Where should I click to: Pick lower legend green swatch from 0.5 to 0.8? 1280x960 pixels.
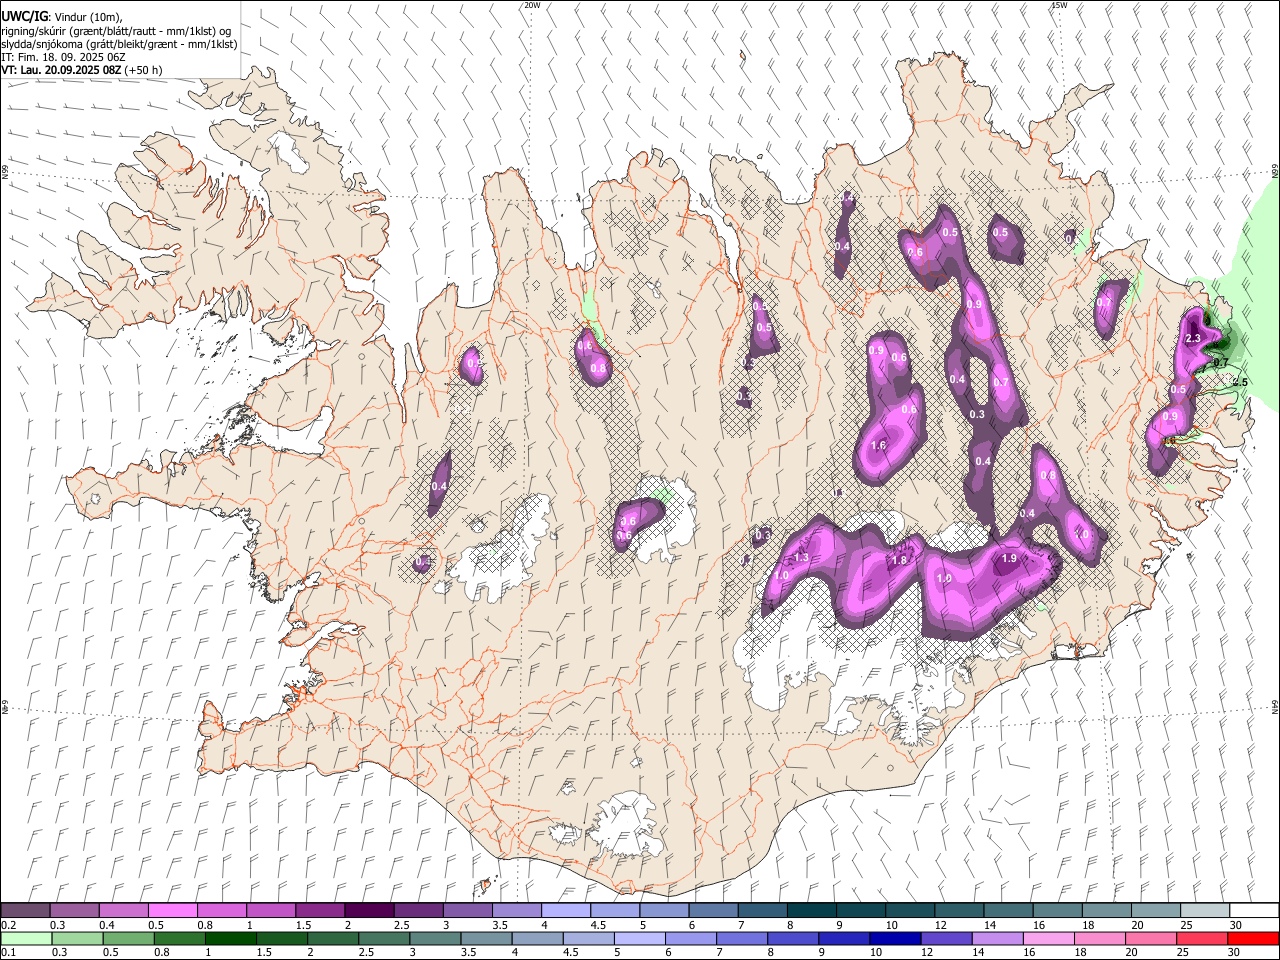128,939
